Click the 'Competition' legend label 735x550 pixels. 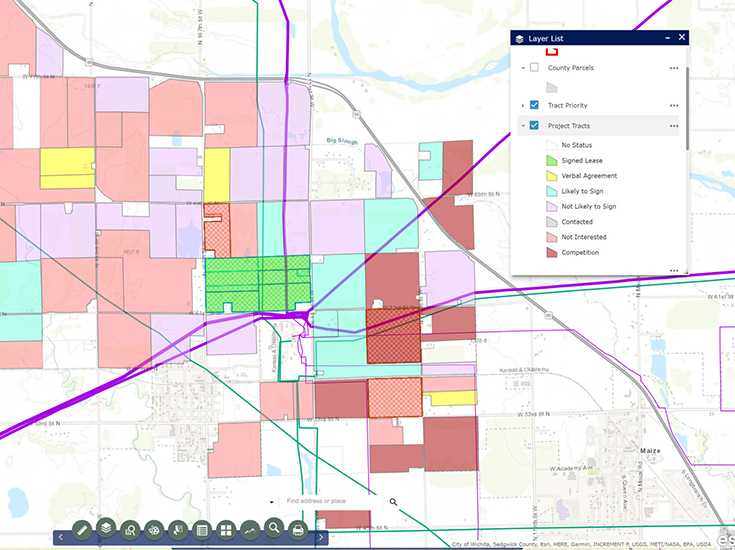click(x=580, y=253)
